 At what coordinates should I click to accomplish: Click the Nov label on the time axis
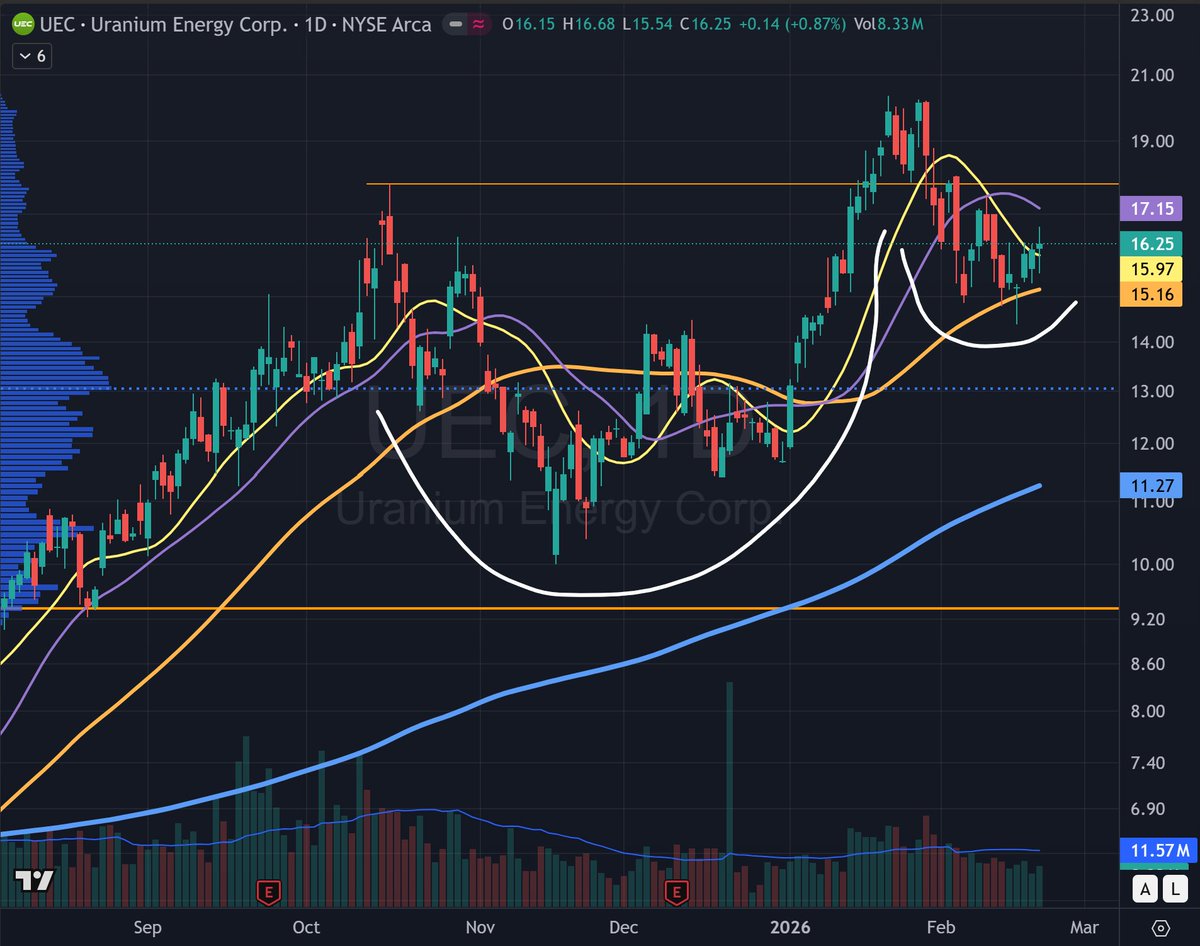[481, 926]
